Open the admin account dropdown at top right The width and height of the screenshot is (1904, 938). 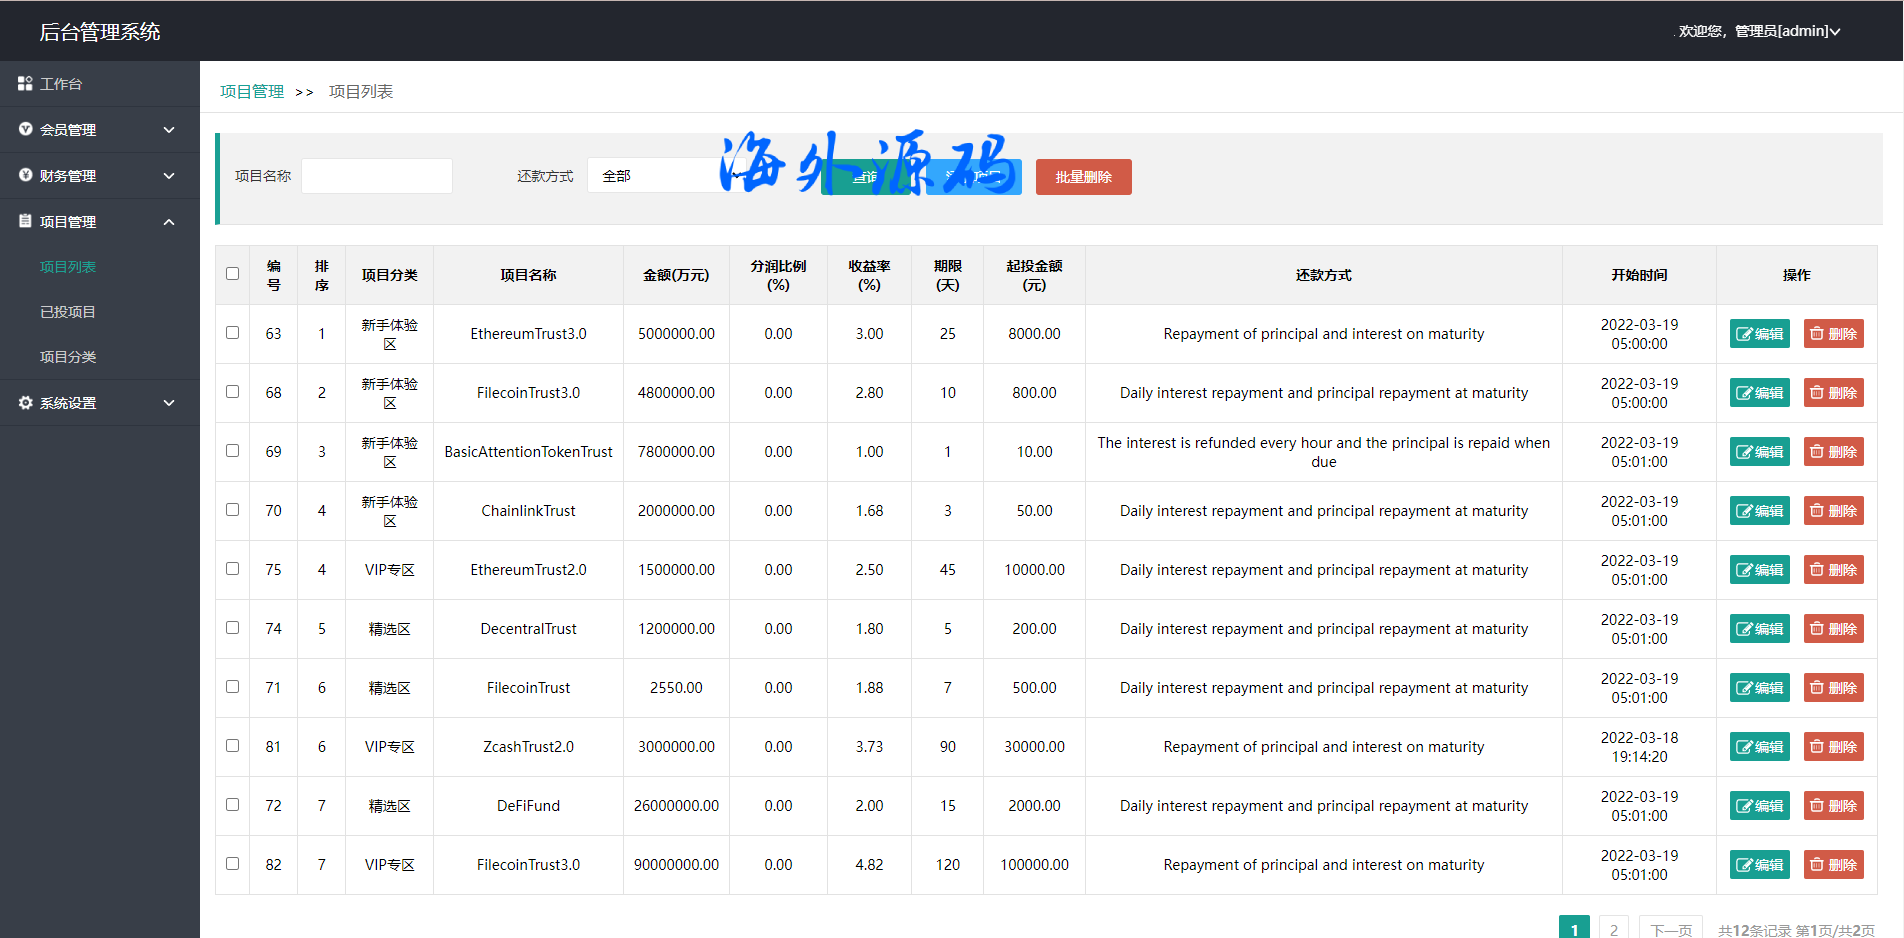pyautogui.click(x=1759, y=31)
